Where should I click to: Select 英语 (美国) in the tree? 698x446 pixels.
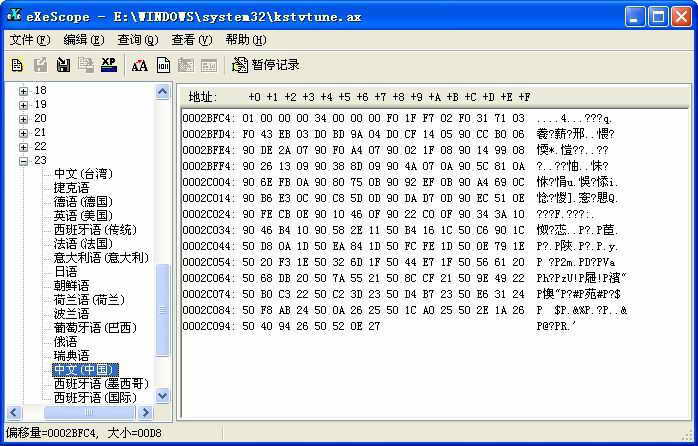(x=83, y=216)
